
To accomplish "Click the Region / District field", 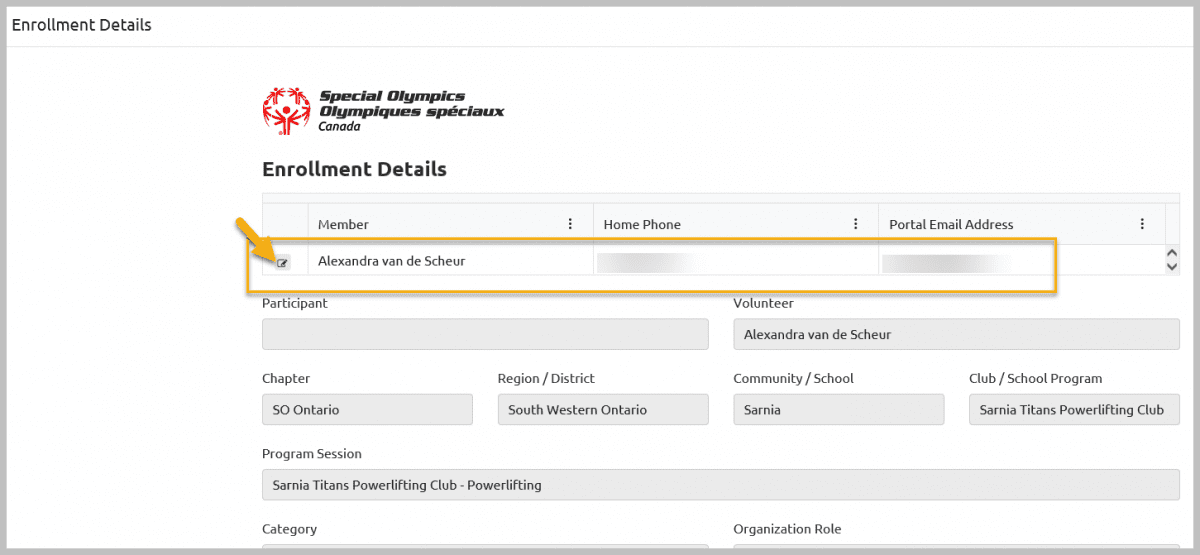I will [x=603, y=409].
